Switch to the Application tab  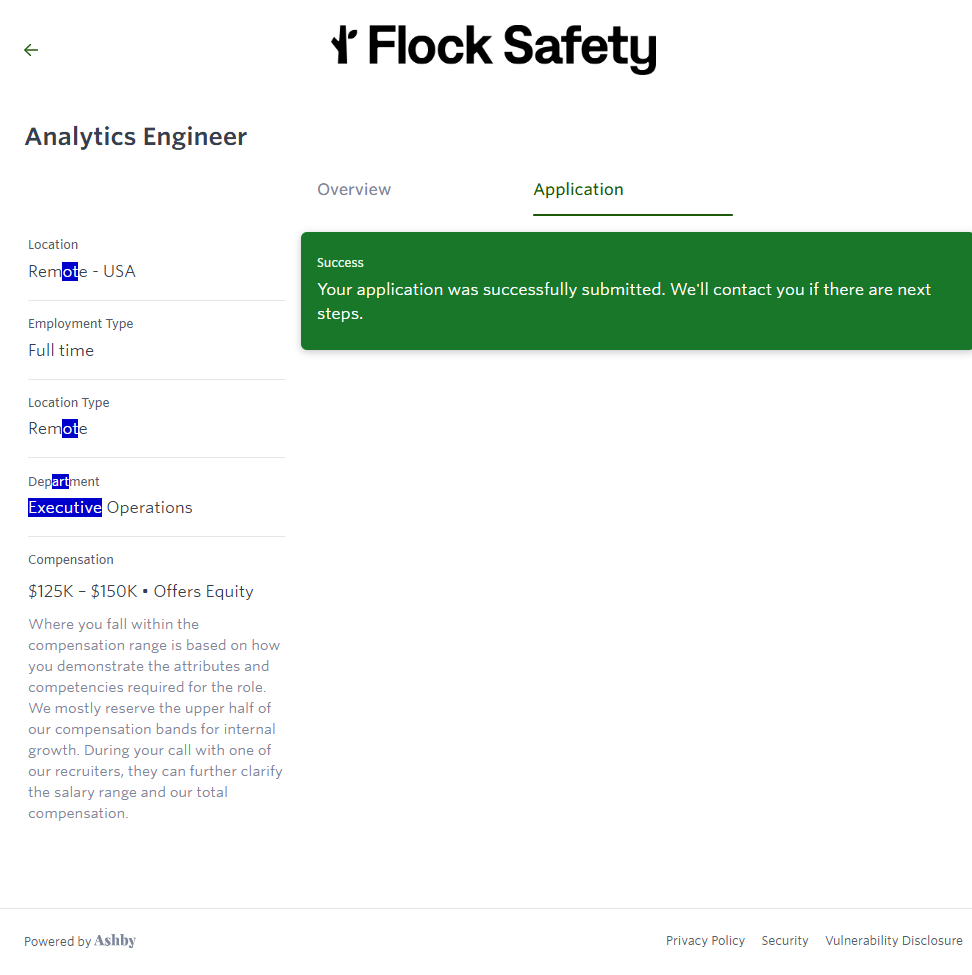578,190
